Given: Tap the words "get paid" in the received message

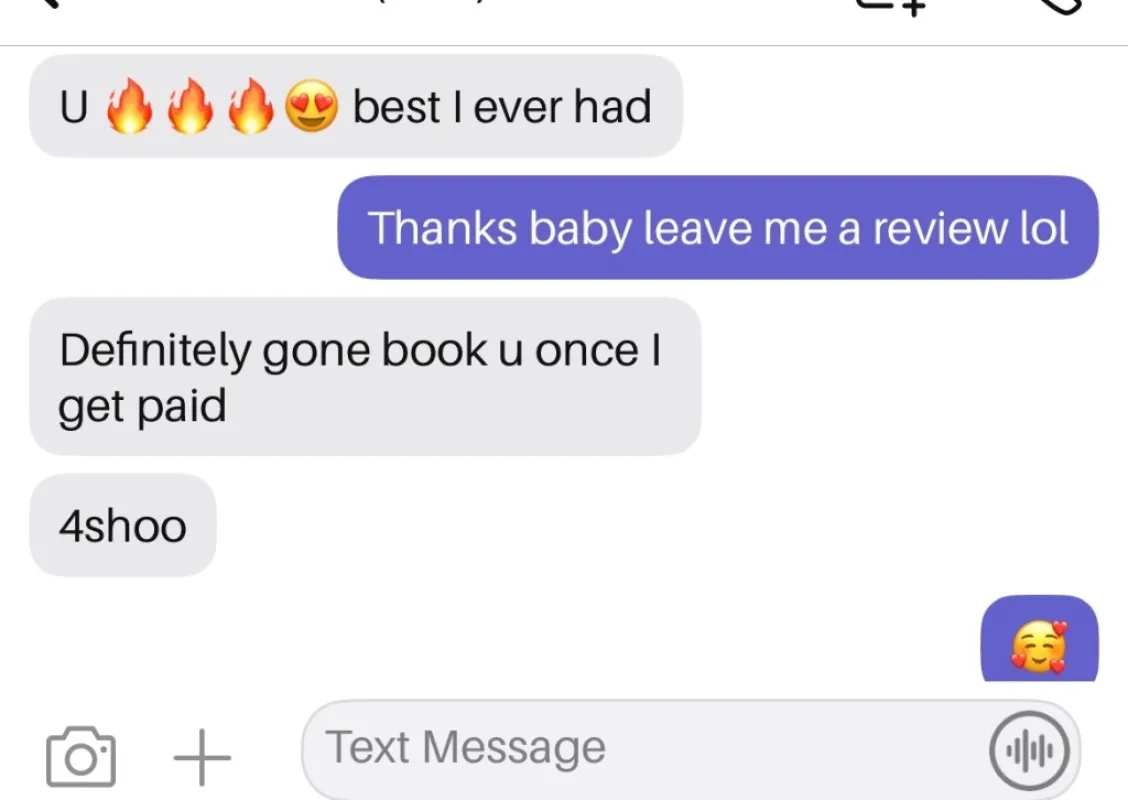Looking at the screenshot, I should [142, 407].
